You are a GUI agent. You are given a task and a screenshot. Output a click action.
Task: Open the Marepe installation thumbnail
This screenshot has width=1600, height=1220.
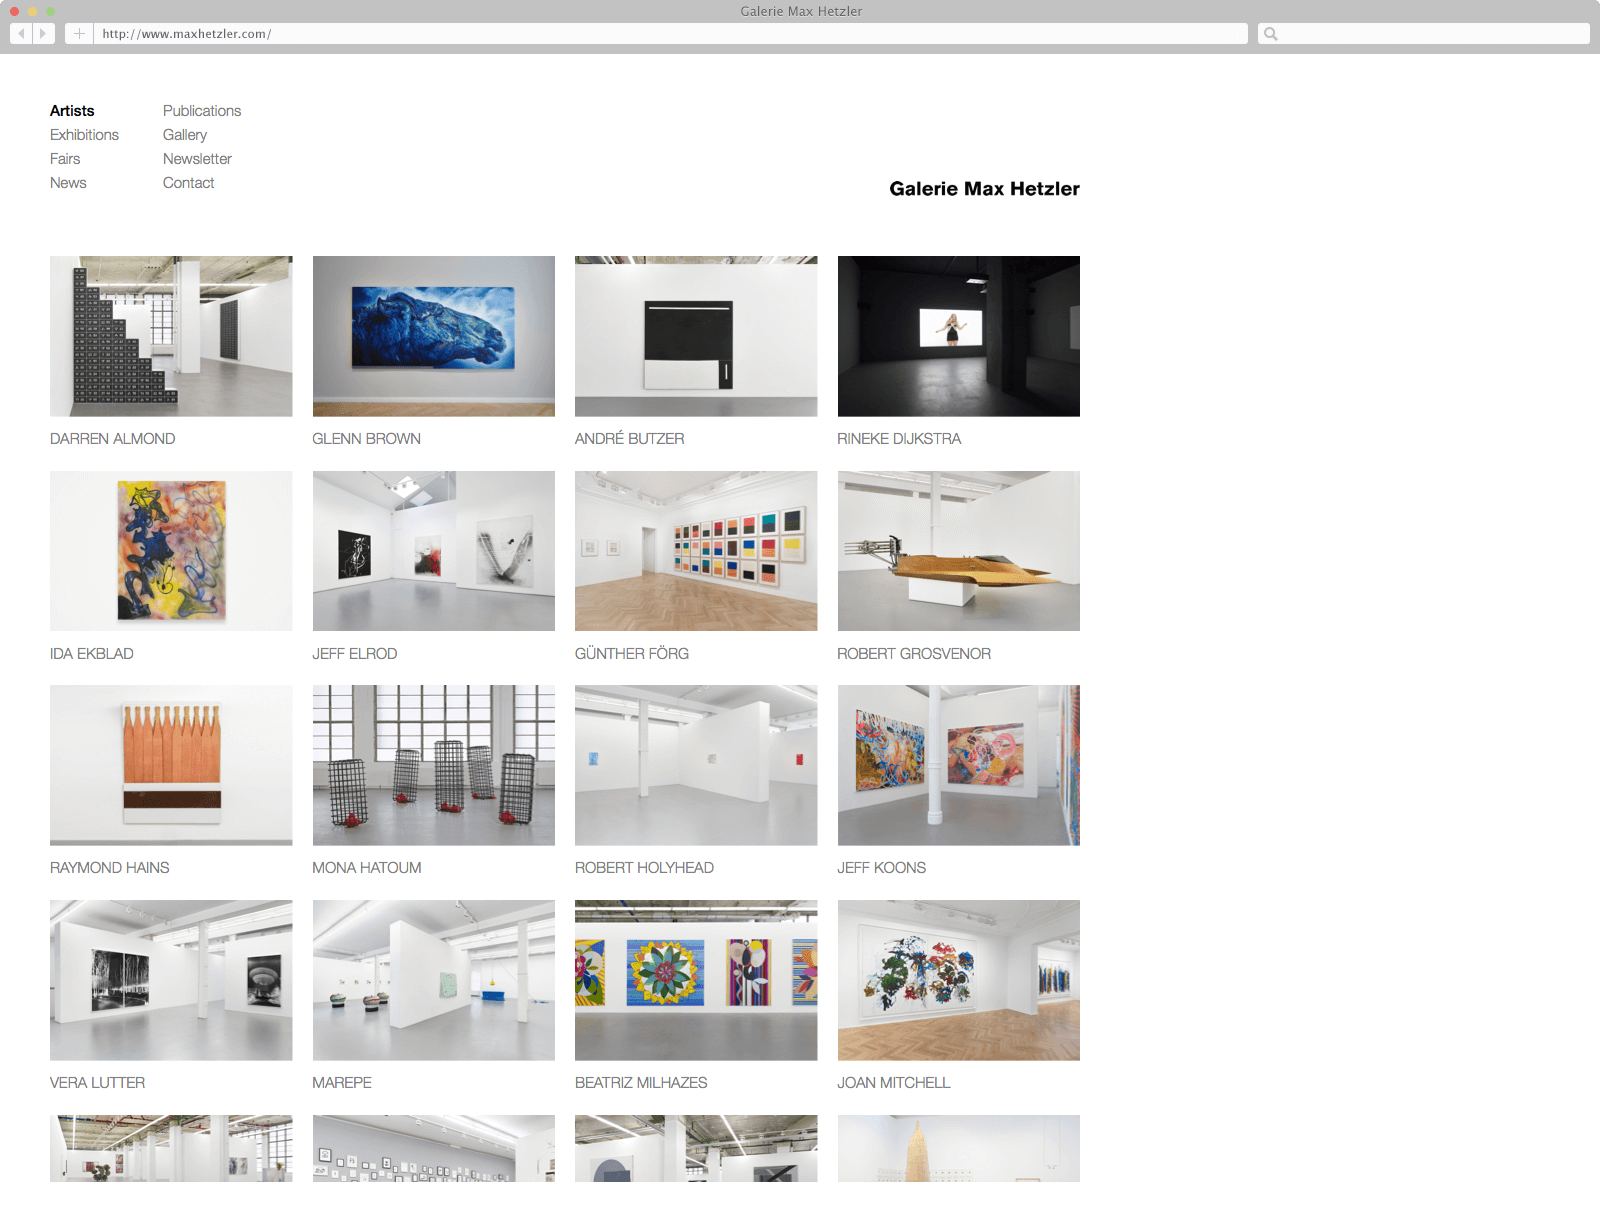pos(434,980)
